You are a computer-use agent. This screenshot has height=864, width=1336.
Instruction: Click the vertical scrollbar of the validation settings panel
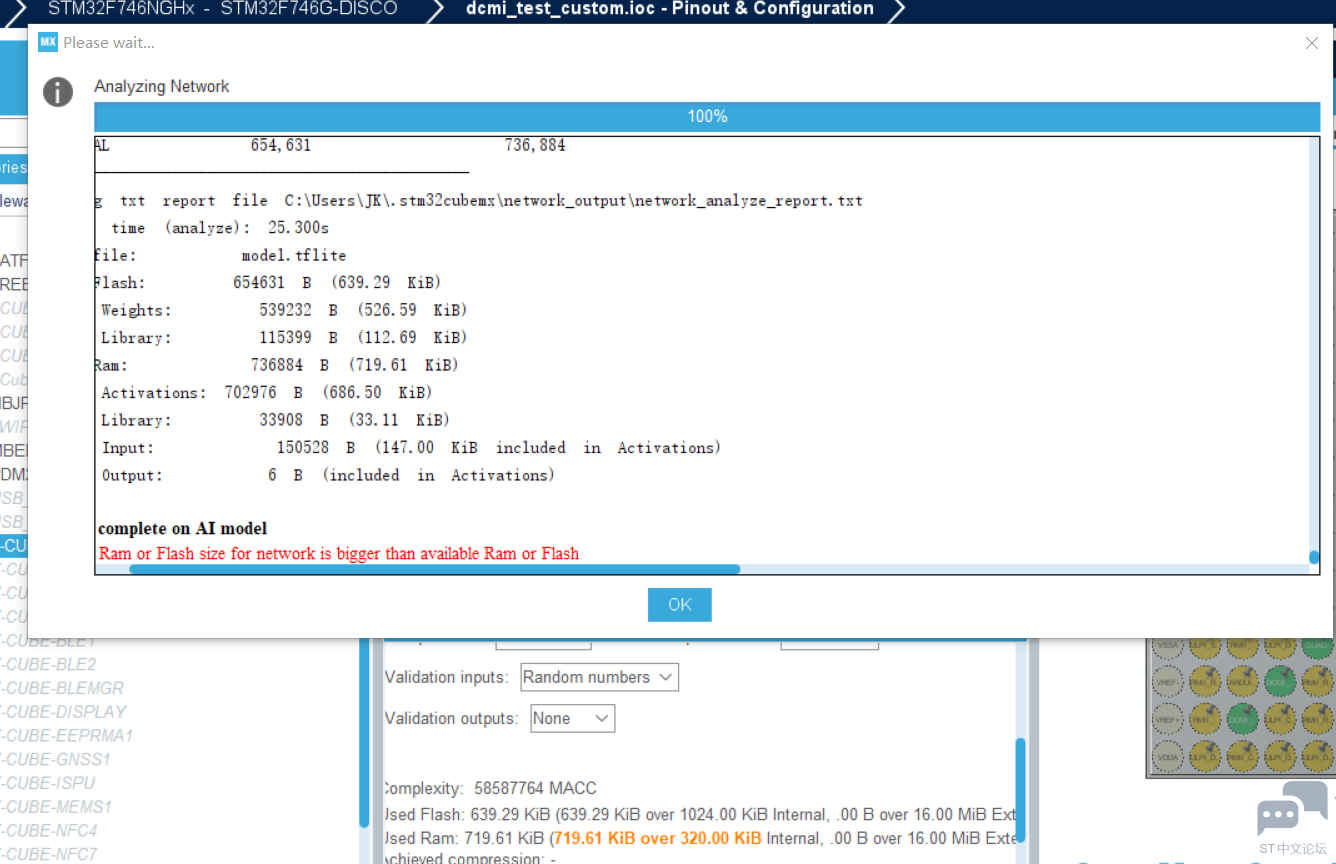[x=1020, y=790]
